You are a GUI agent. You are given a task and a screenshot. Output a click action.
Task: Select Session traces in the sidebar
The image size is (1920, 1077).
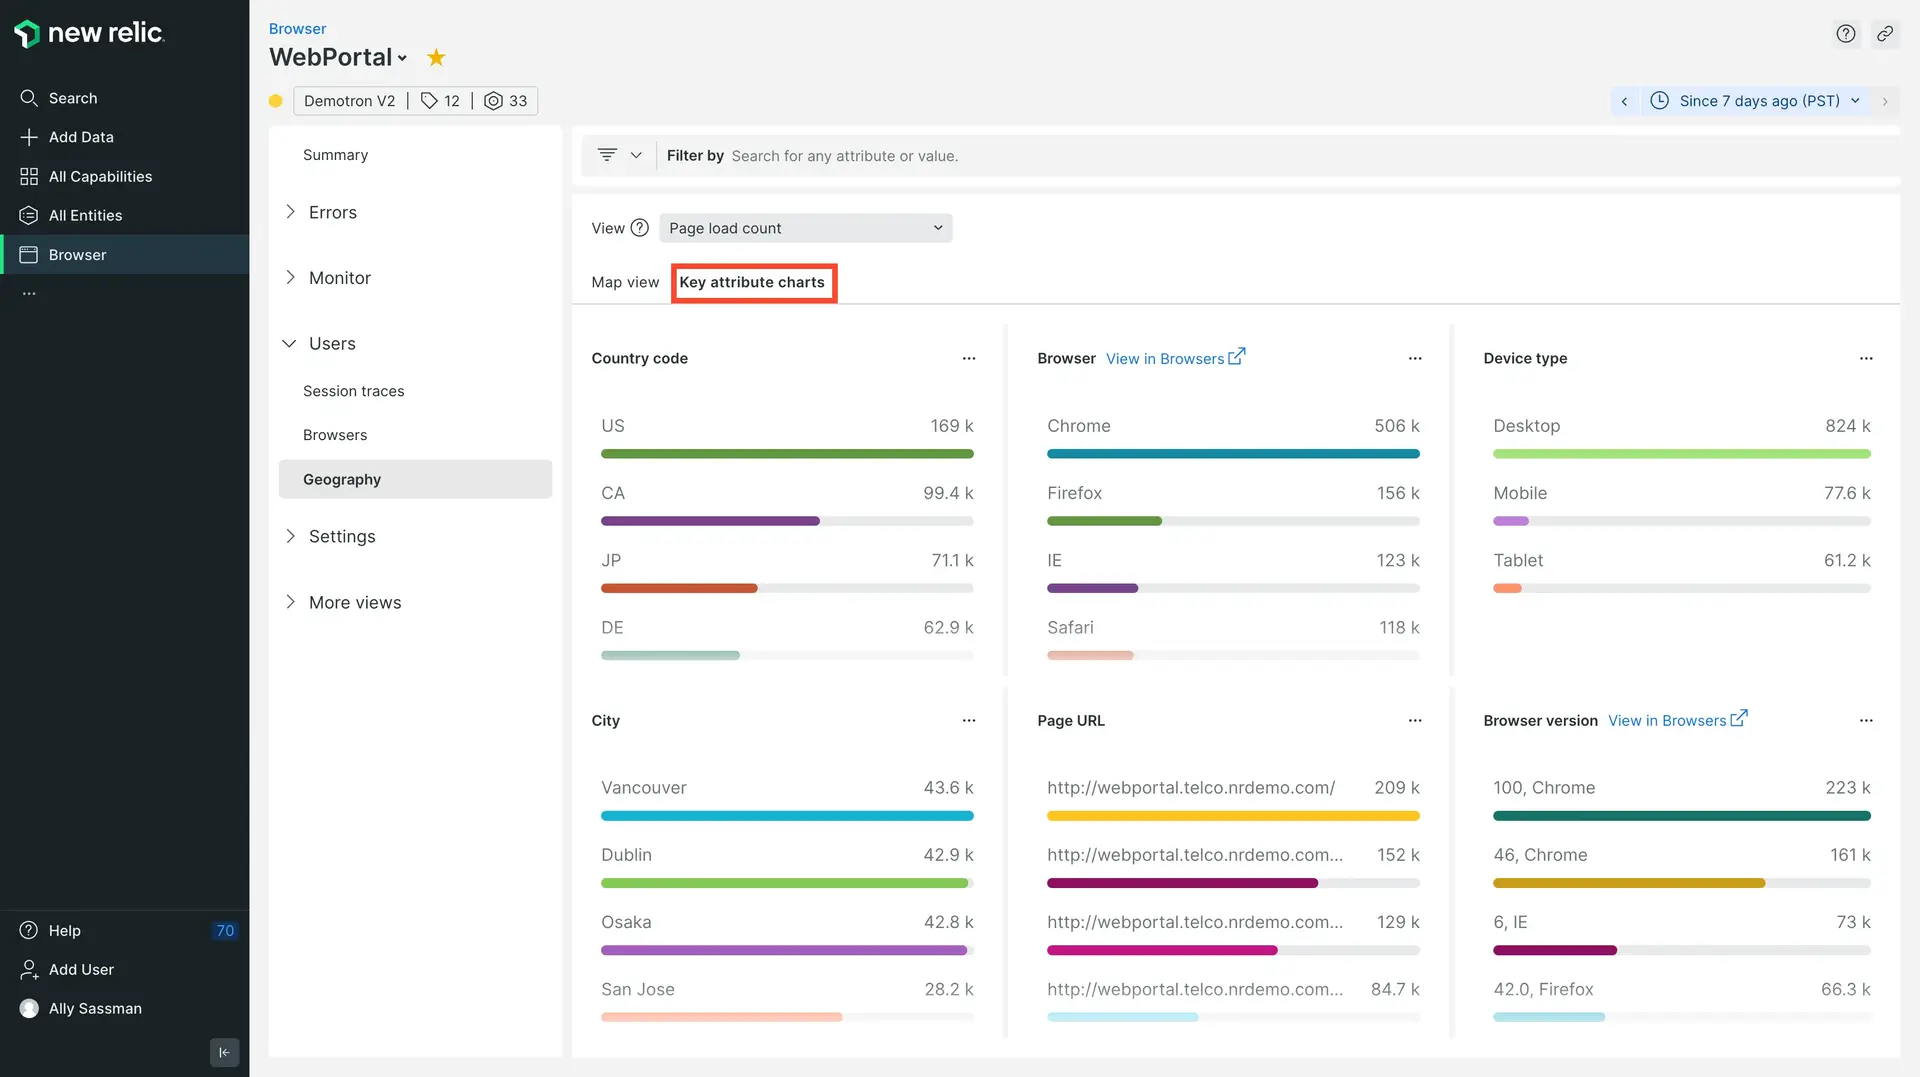[x=353, y=391]
